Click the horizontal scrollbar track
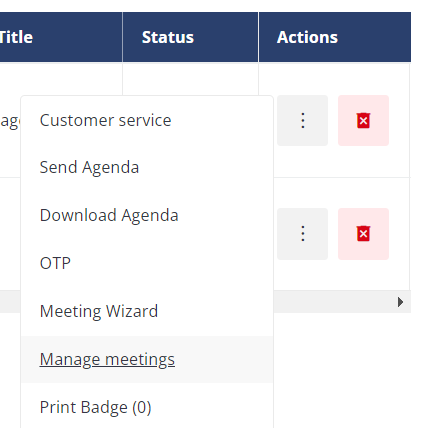 pos(333,302)
